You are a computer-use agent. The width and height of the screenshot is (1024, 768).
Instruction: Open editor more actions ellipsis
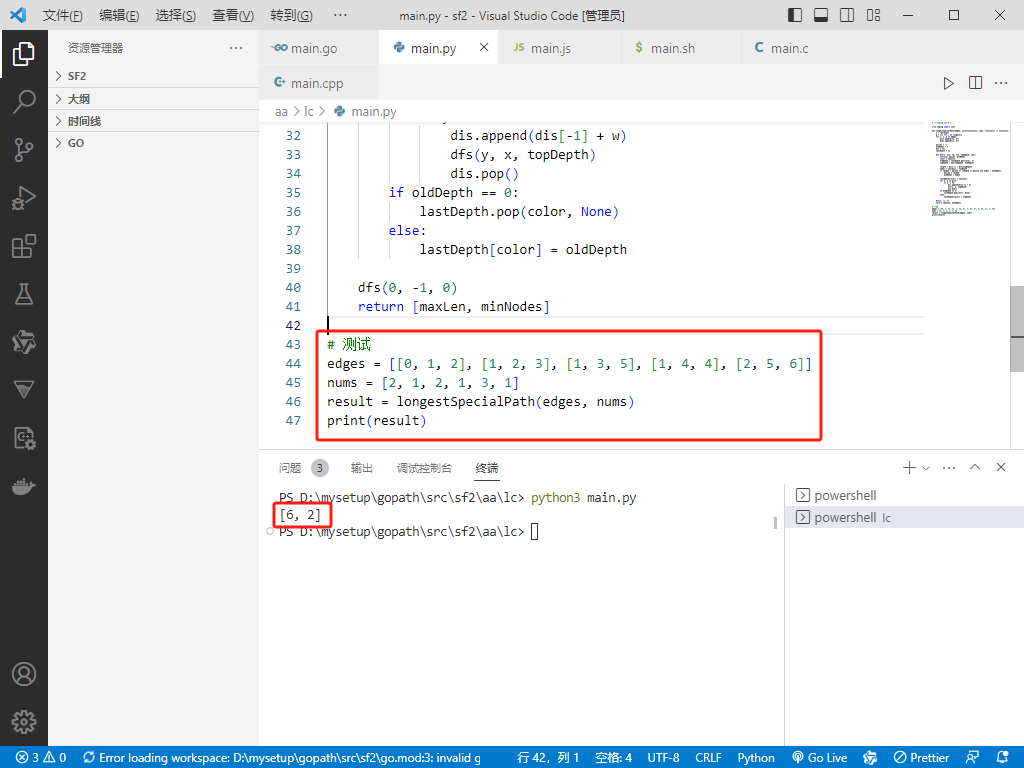tap(1001, 83)
